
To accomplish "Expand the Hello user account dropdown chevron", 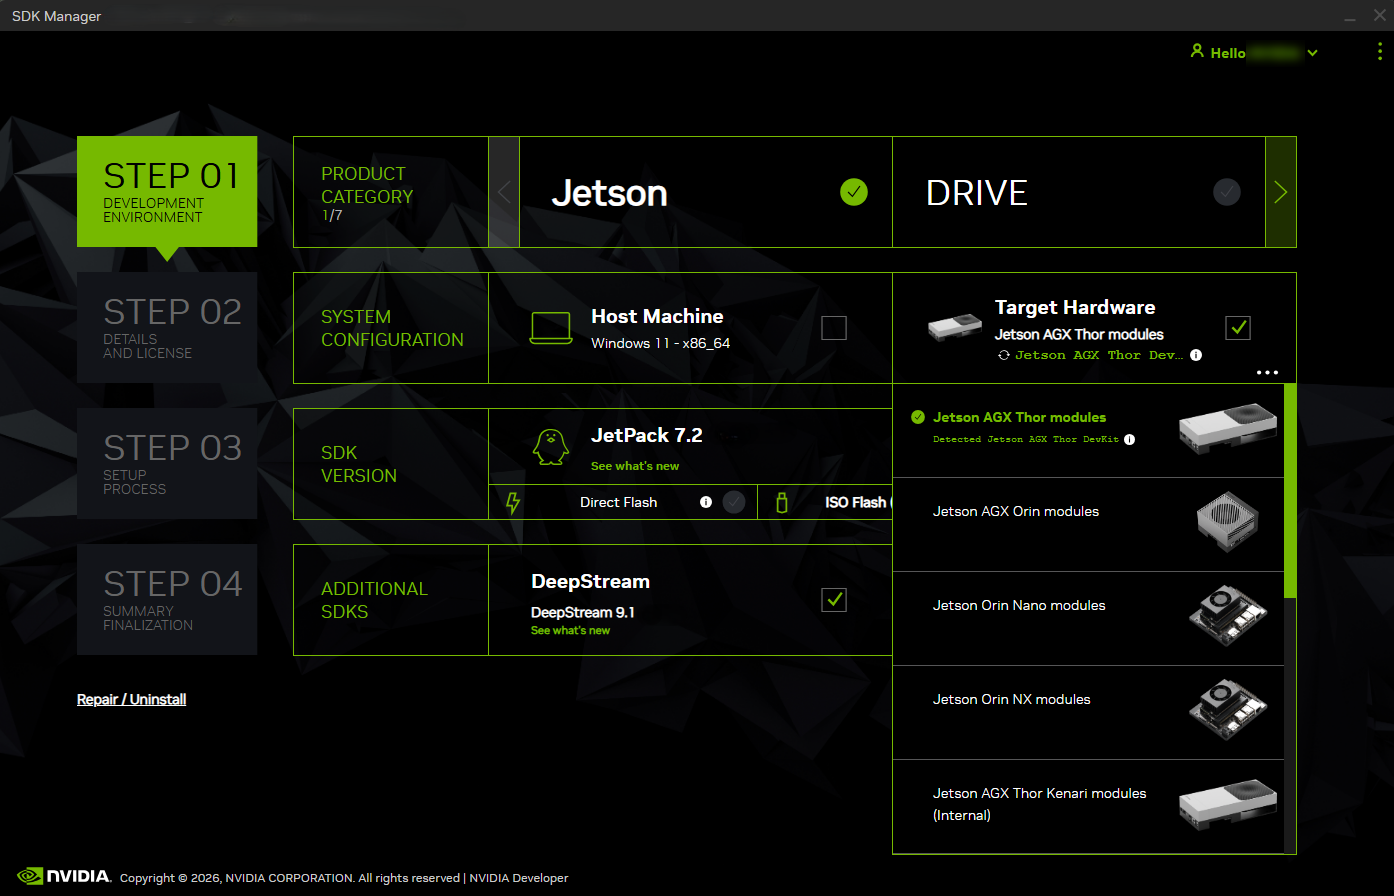I will coord(1312,53).
